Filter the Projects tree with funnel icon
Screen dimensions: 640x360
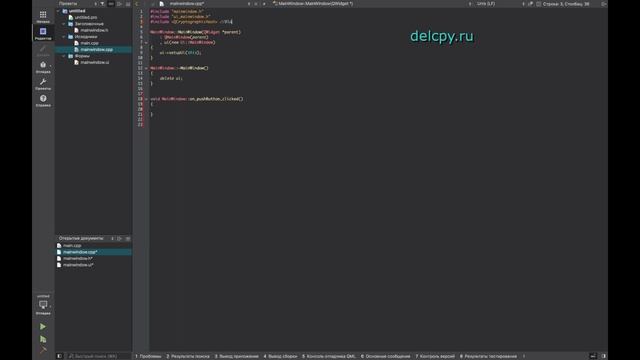coord(102,4)
